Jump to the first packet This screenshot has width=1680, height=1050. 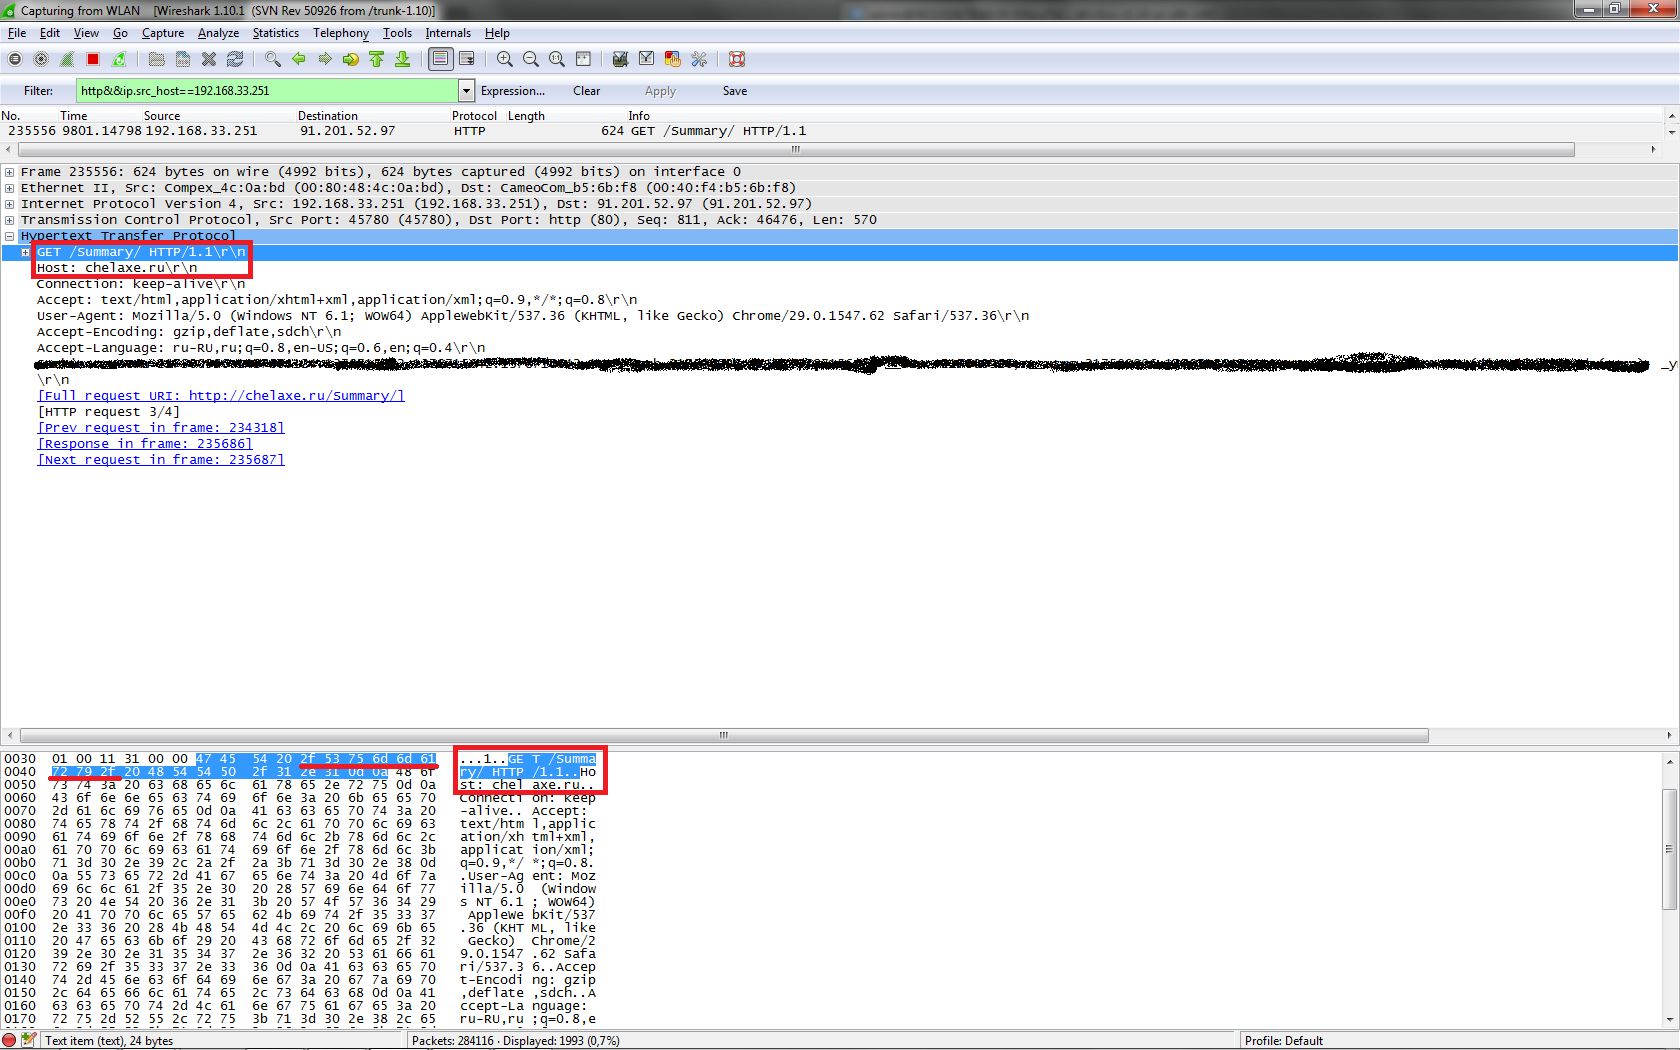376,59
